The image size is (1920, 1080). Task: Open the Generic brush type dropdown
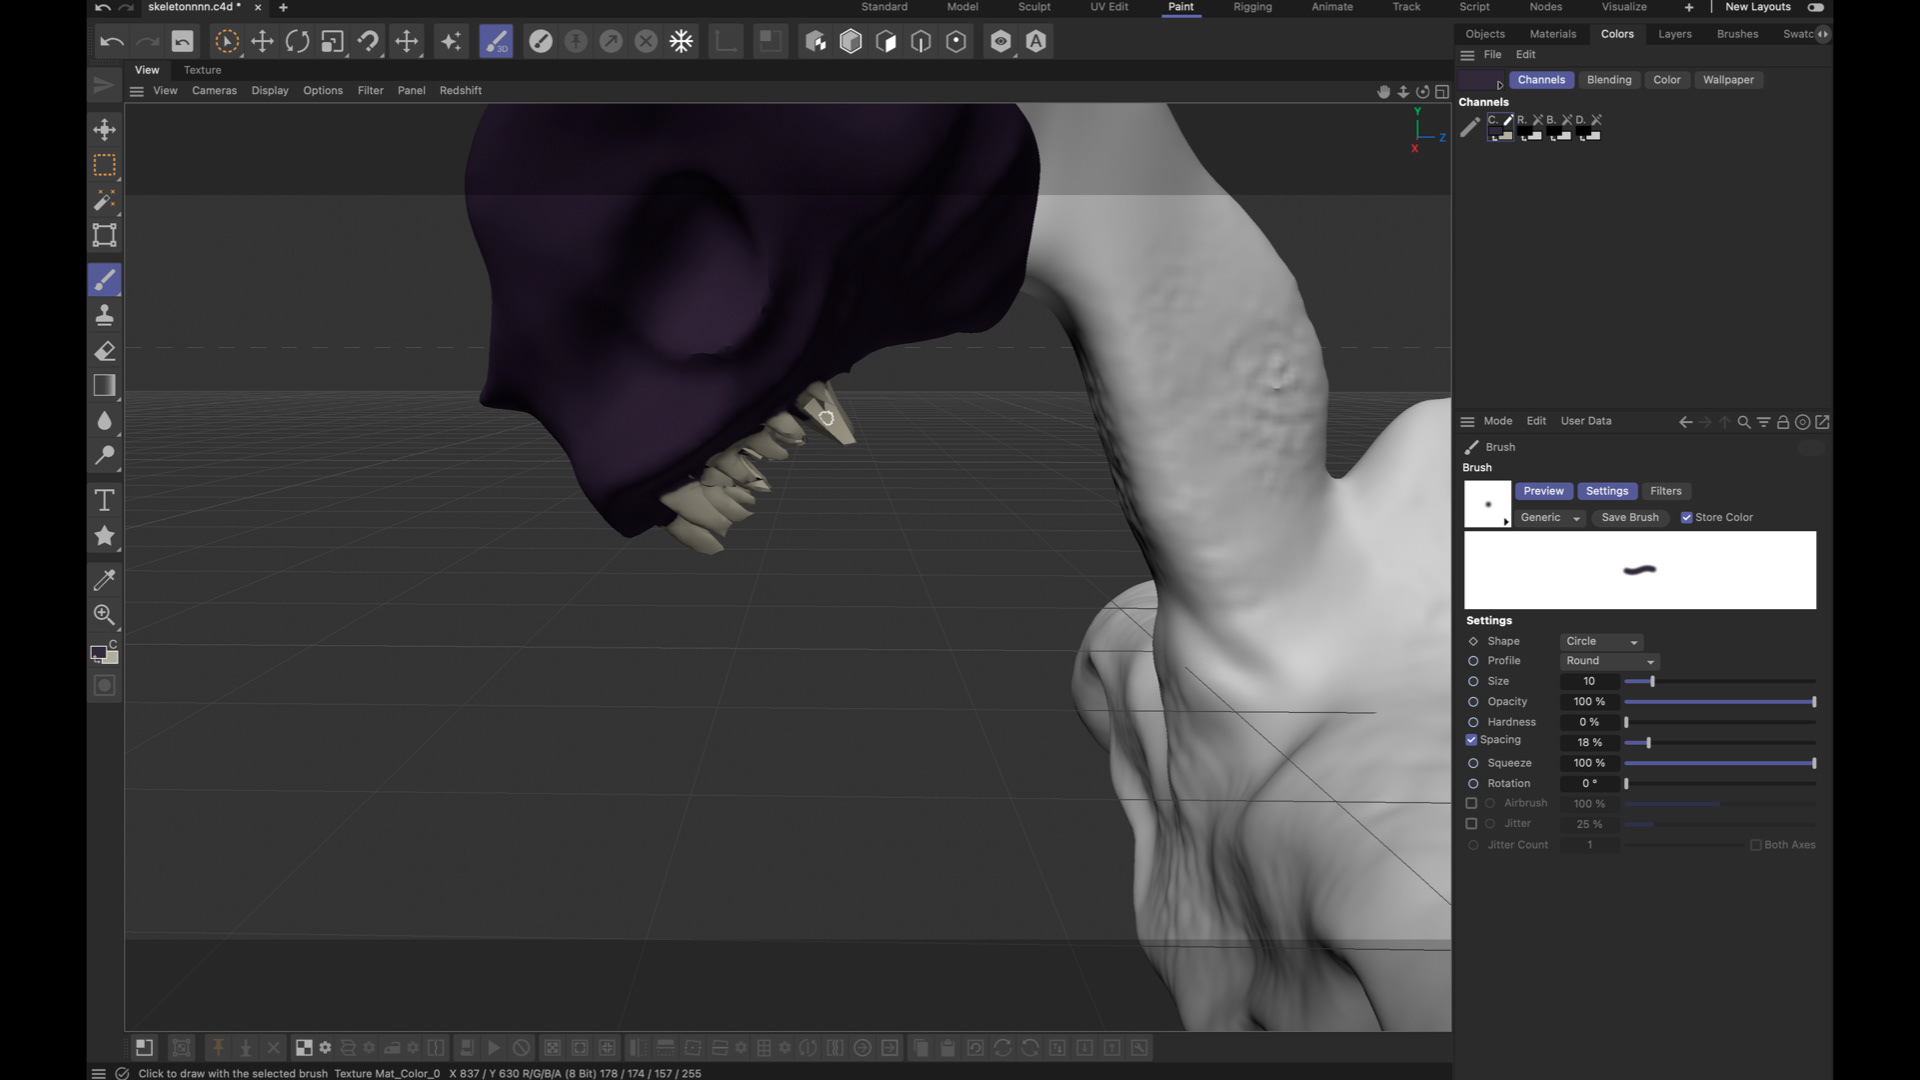point(1550,518)
